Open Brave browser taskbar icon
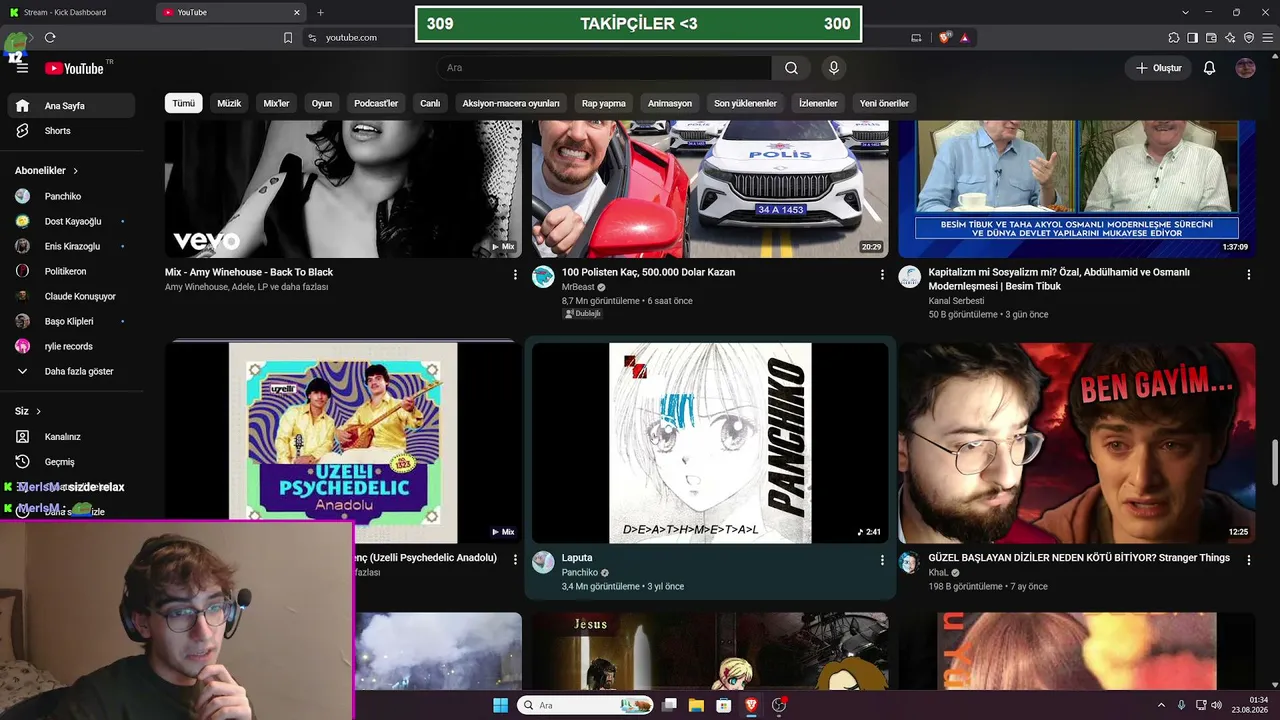Screen dimensions: 1280x720 pos(751,705)
